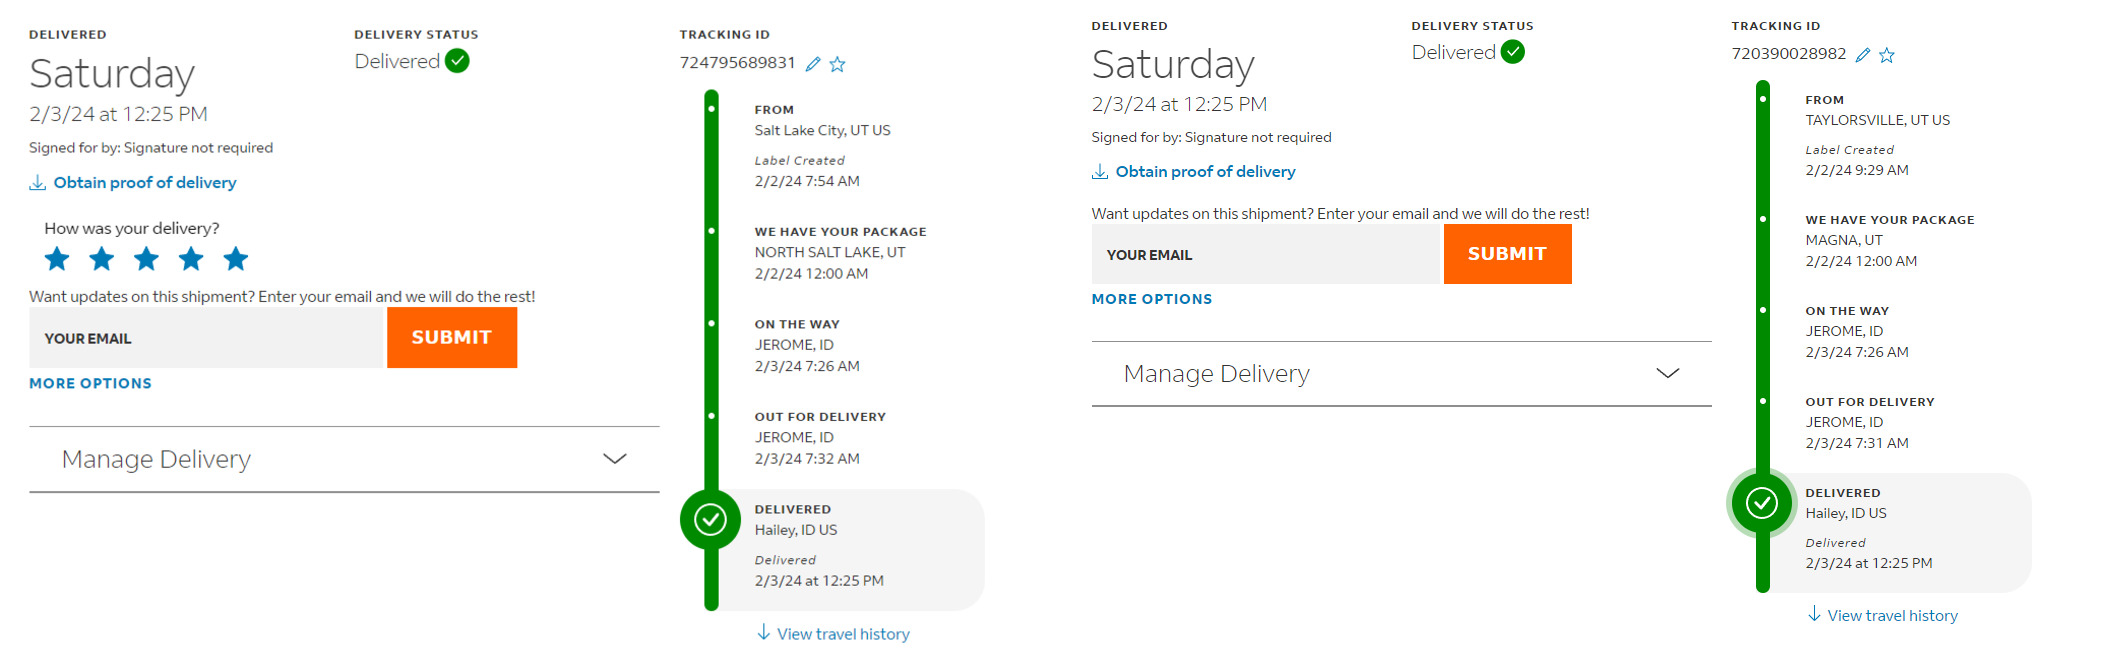
Task: Click the delivered checkmark circle on right timeline
Action: (1762, 502)
